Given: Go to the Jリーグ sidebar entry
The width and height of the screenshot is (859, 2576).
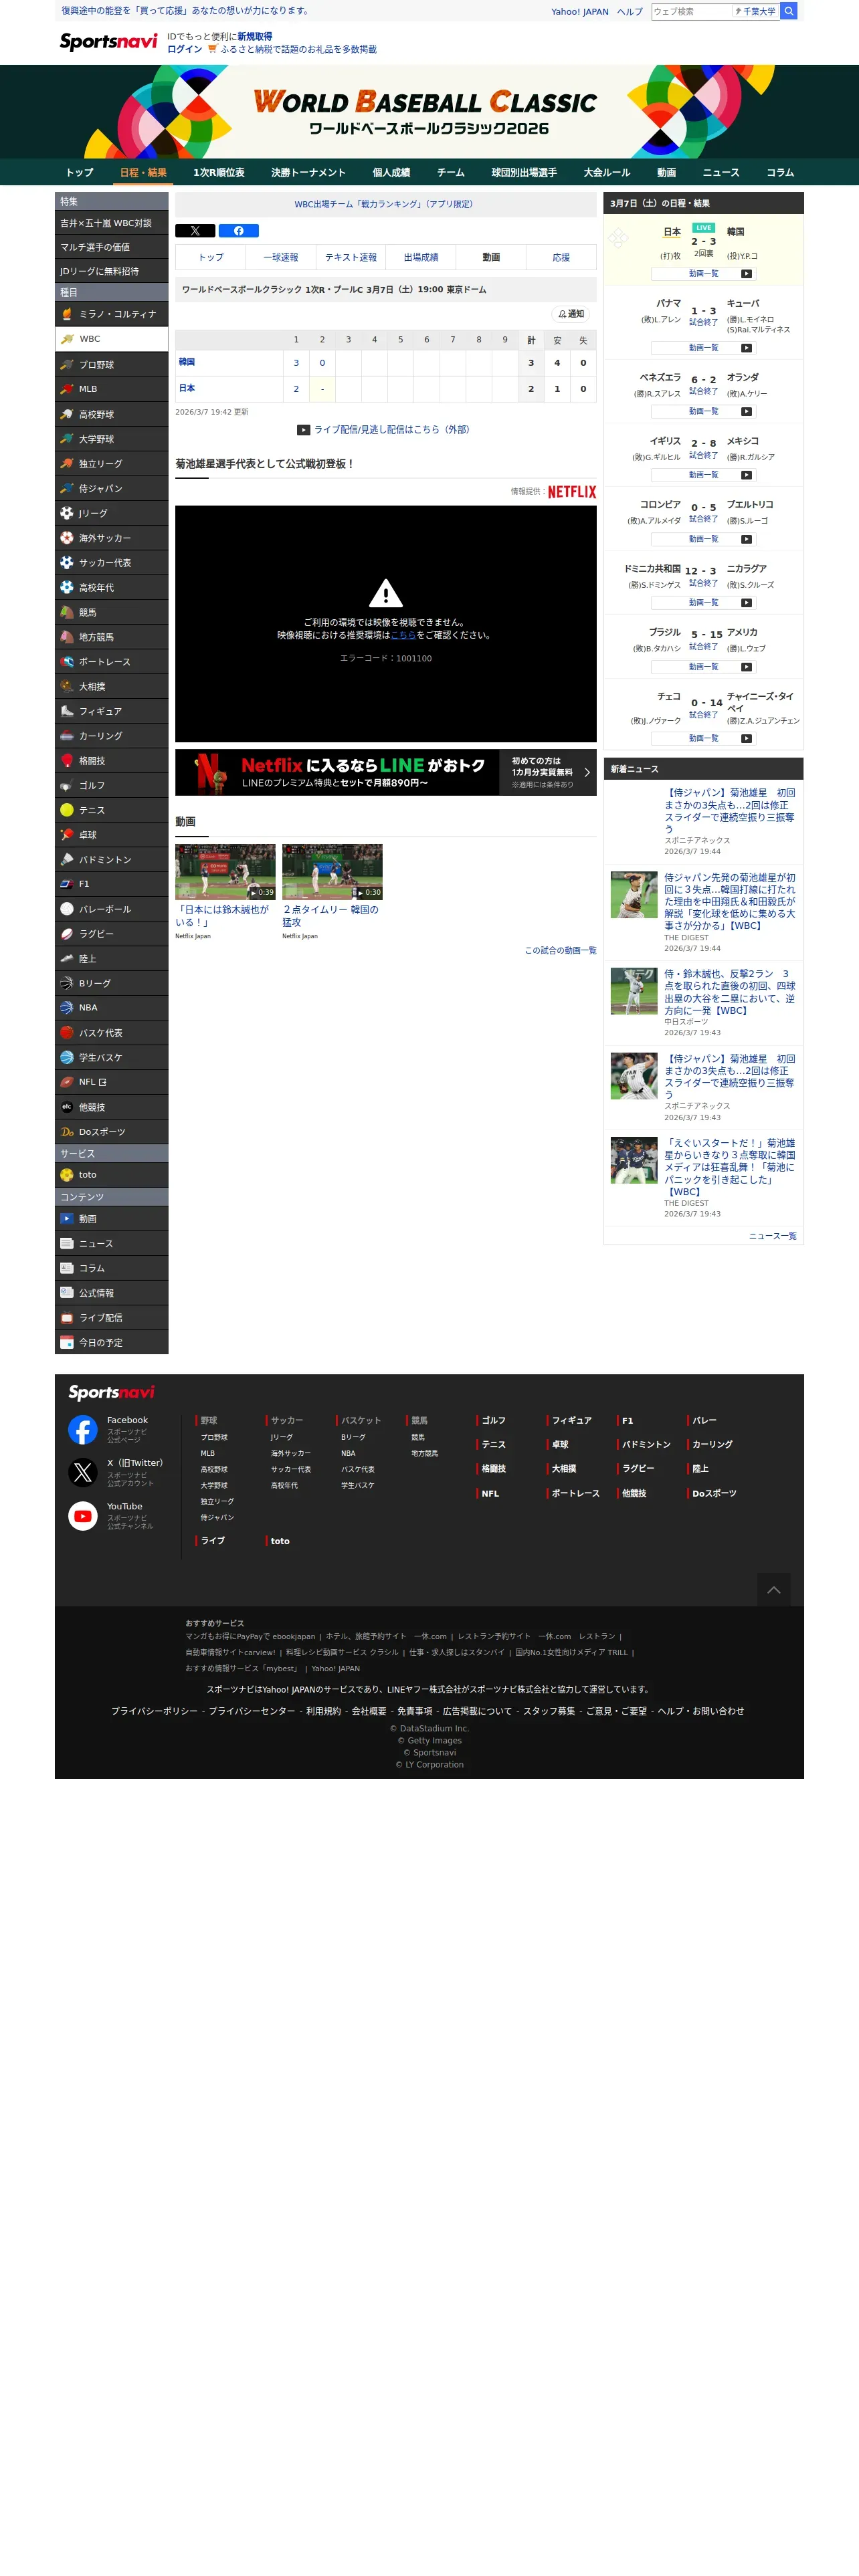Looking at the screenshot, I should click(x=111, y=513).
